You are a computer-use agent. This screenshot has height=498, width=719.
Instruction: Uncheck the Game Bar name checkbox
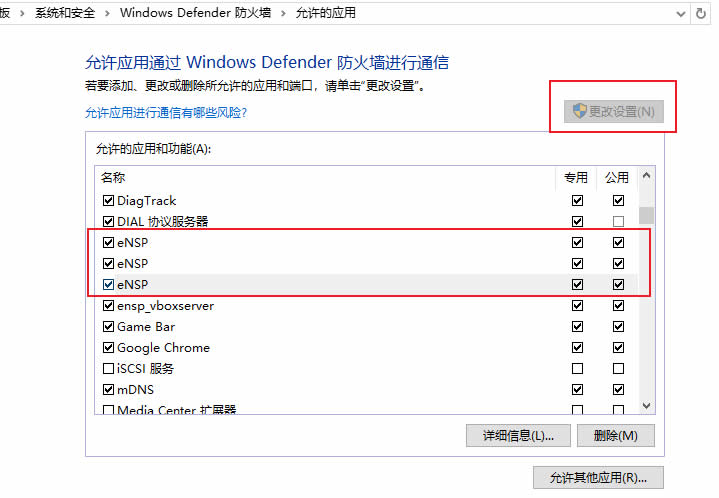point(108,326)
